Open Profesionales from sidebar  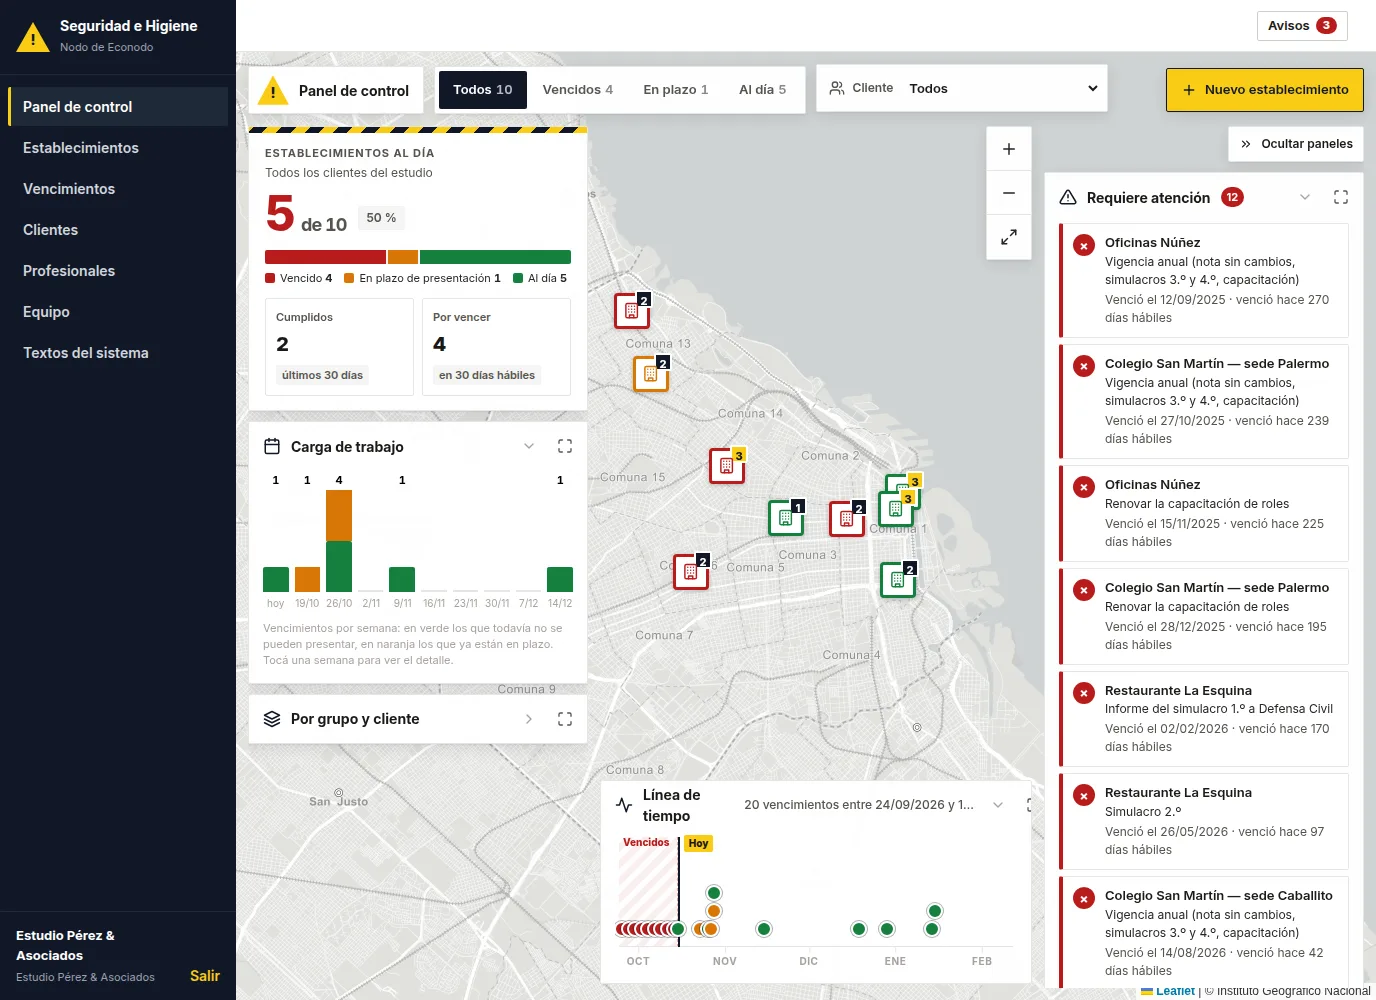coord(118,271)
